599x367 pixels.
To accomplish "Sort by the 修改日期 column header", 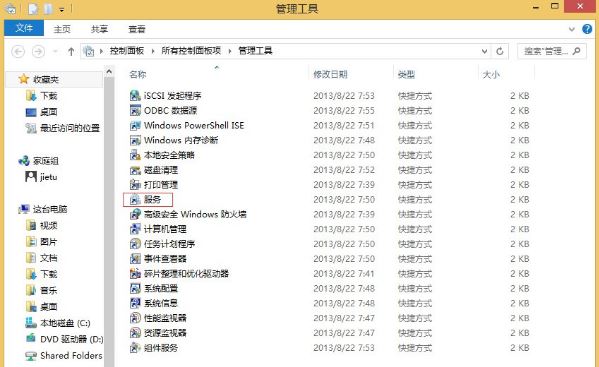I will pyautogui.click(x=330, y=74).
